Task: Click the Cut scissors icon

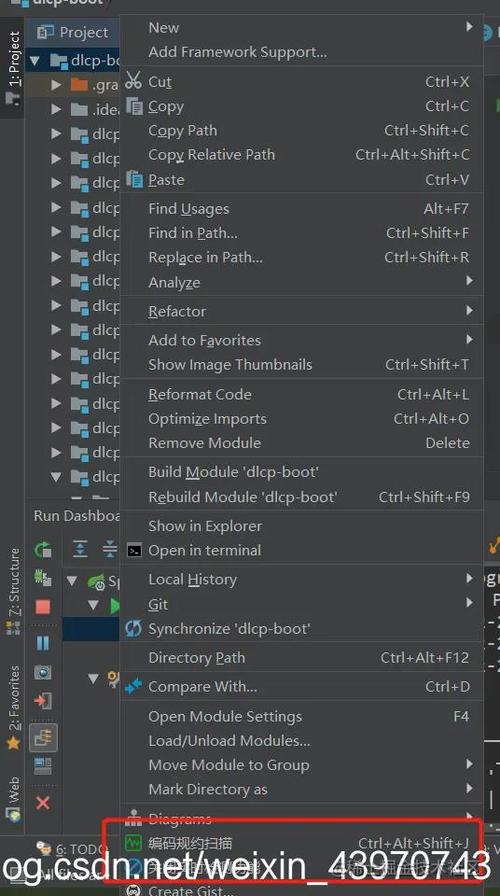Action: (x=133, y=81)
